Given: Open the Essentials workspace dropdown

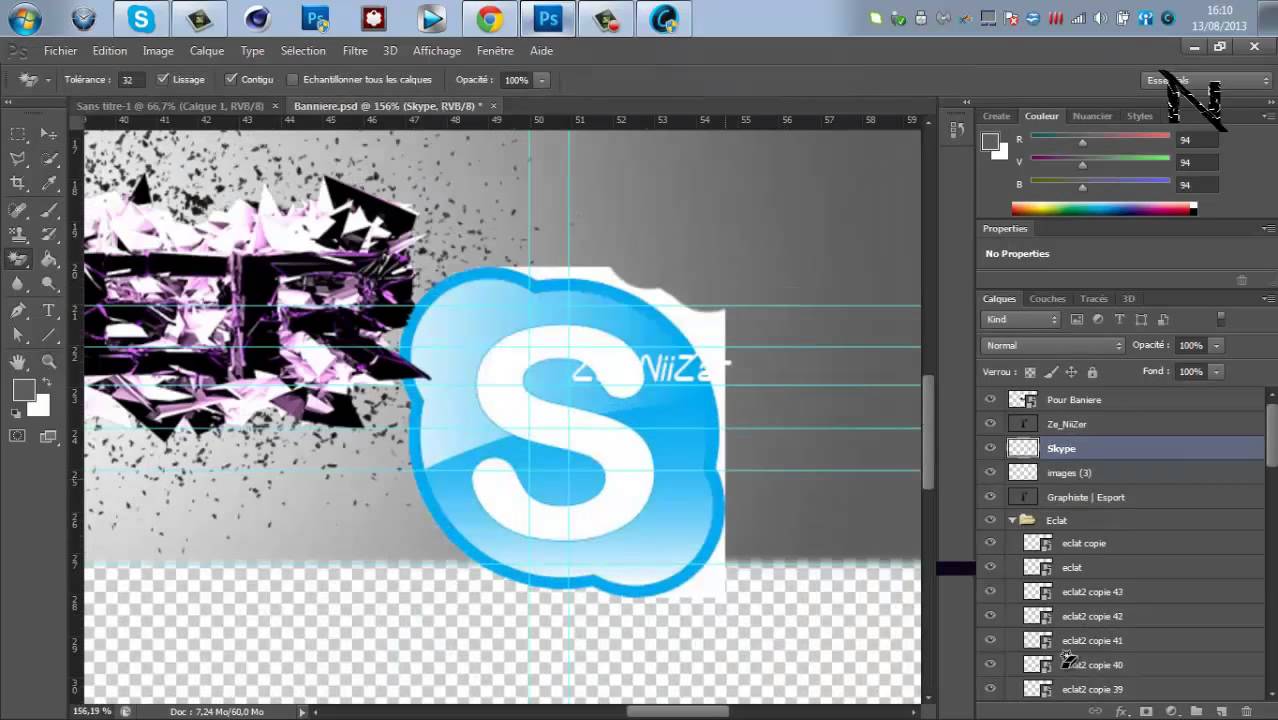Looking at the screenshot, I should [1207, 80].
